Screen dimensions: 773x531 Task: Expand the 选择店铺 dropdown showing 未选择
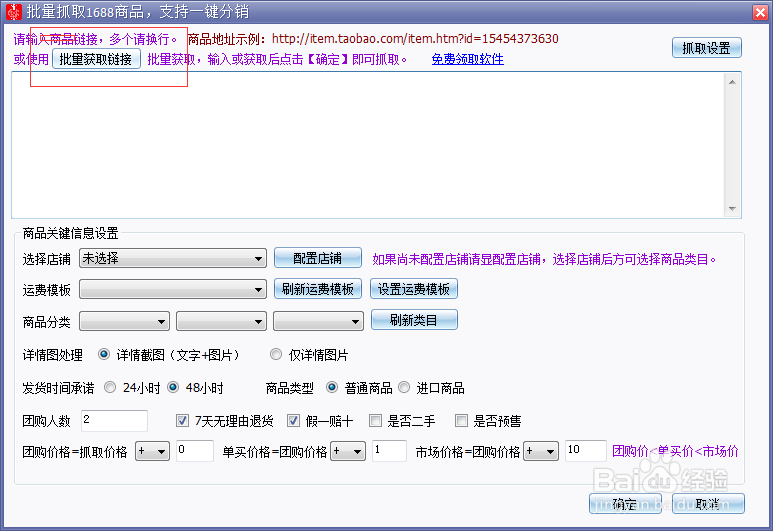point(173,258)
